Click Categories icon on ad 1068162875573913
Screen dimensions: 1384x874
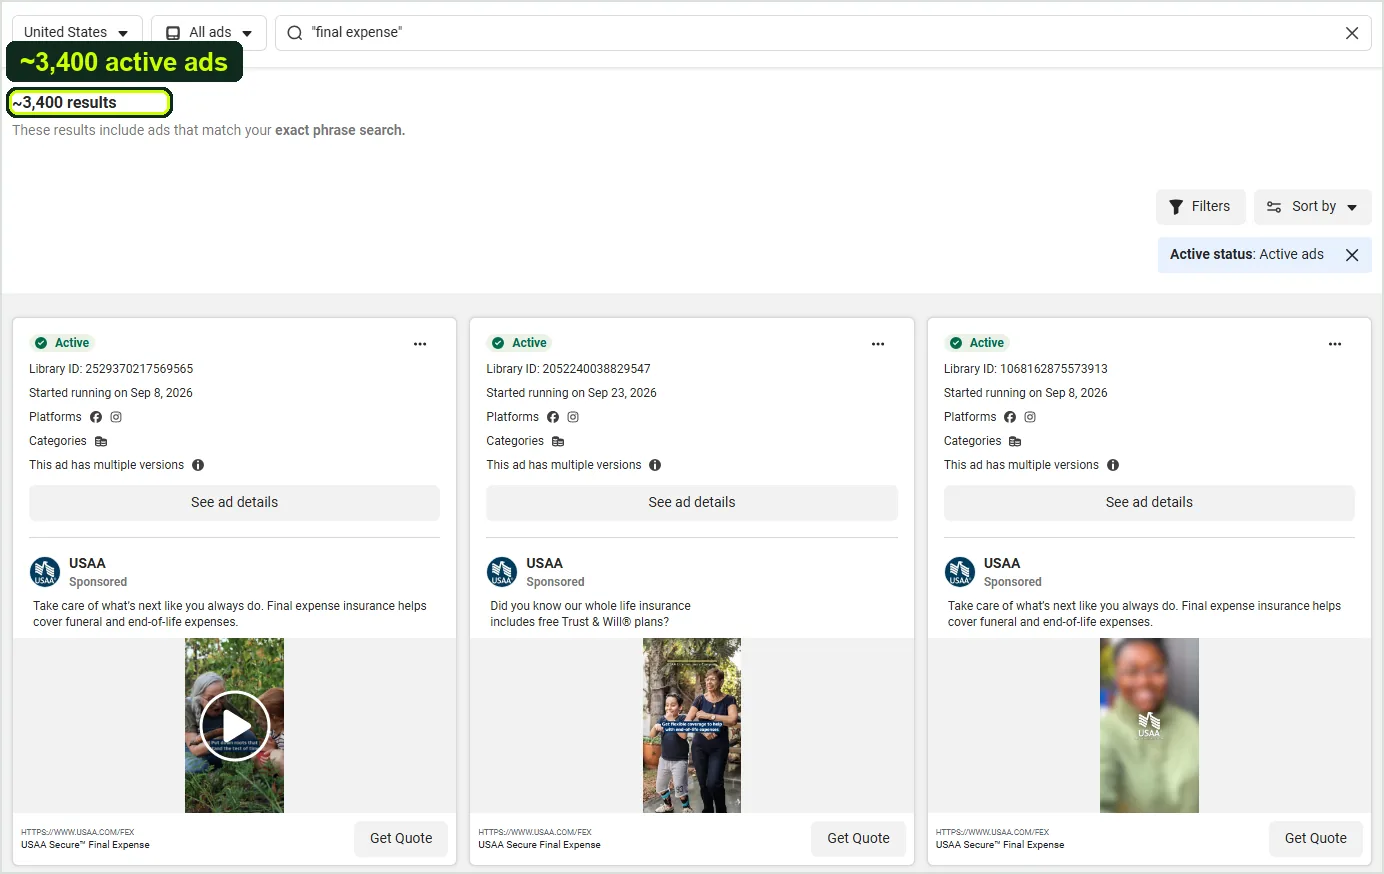pos(1015,441)
